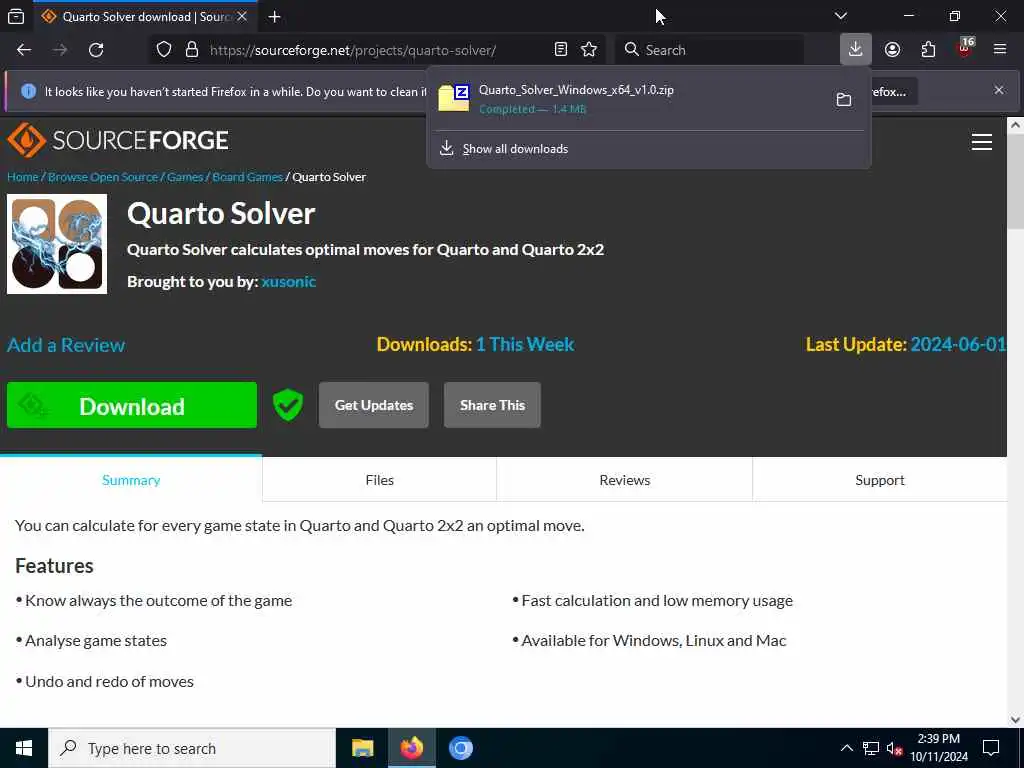Open Board Games breadcrumb link
The width and height of the screenshot is (1024, 768).
(248, 177)
